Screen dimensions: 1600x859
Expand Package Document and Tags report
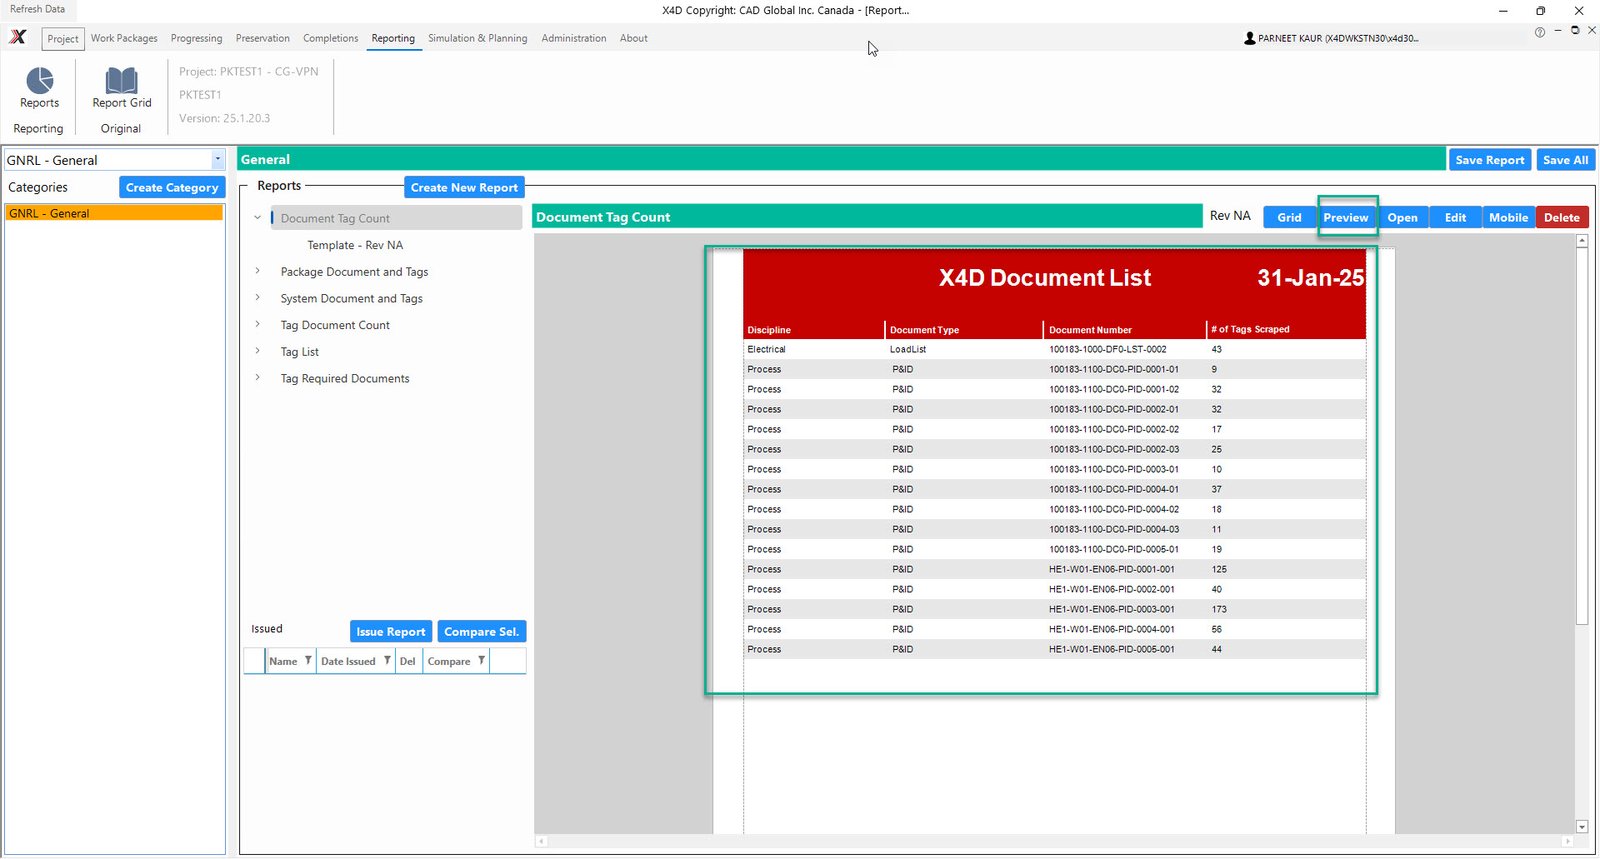click(x=258, y=271)
